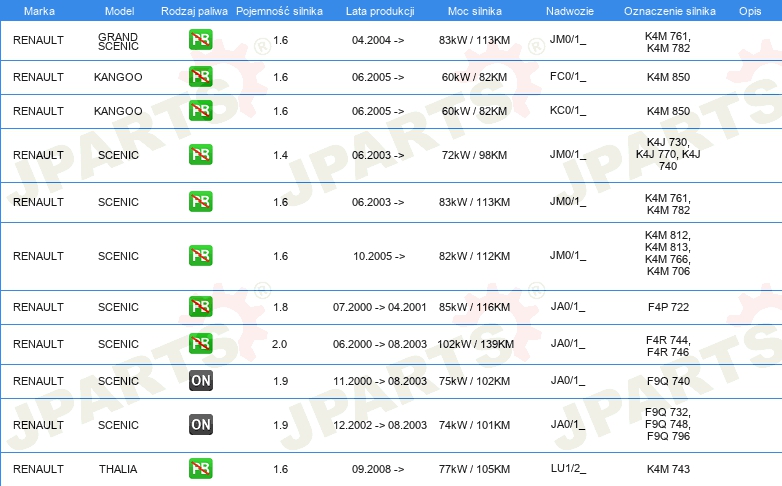Click the F4R 744, F4R 746 engine cell
Image resolution: width=782 pixels, height=486 pixels.
[668, 346]
